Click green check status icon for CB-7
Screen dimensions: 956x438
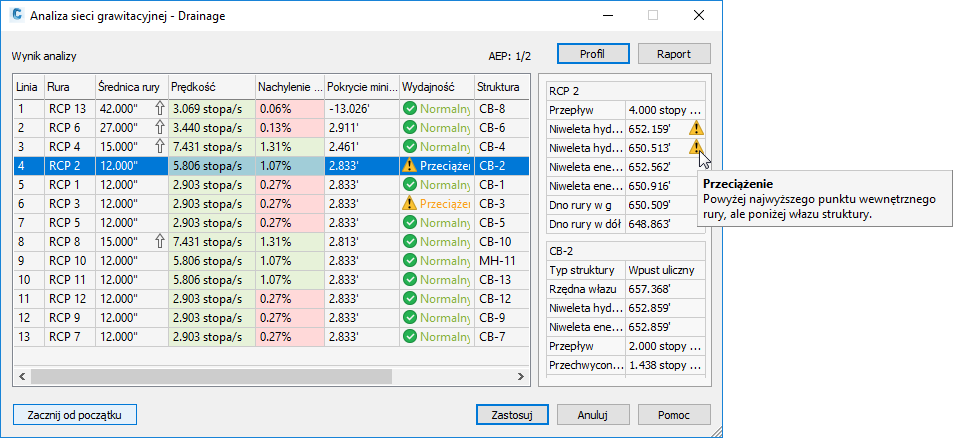tap(410, 337)
